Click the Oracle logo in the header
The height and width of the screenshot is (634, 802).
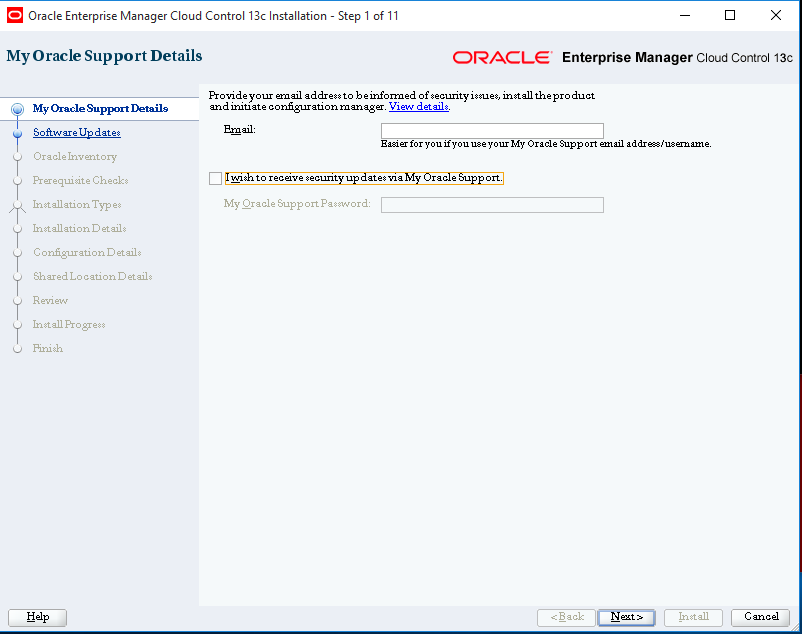501,58
